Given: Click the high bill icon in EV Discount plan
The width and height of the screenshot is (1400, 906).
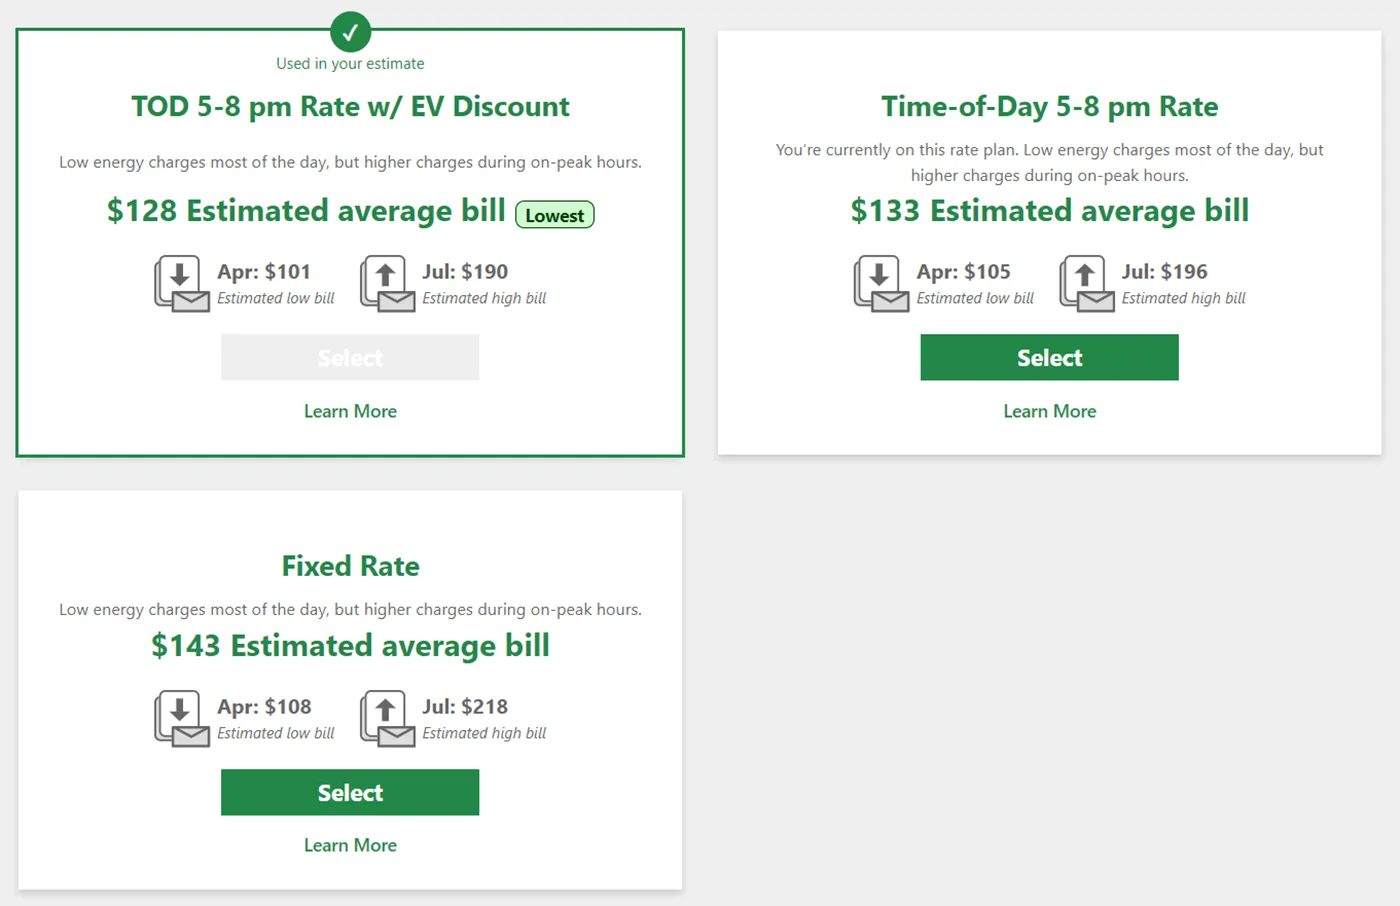Looking at the screenshot, I should coord(388,284).
